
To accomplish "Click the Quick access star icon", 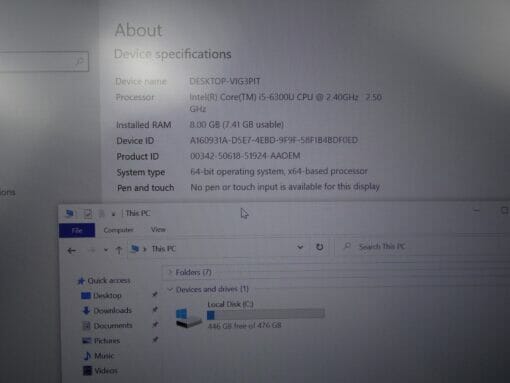I will (x=81, y=281).
